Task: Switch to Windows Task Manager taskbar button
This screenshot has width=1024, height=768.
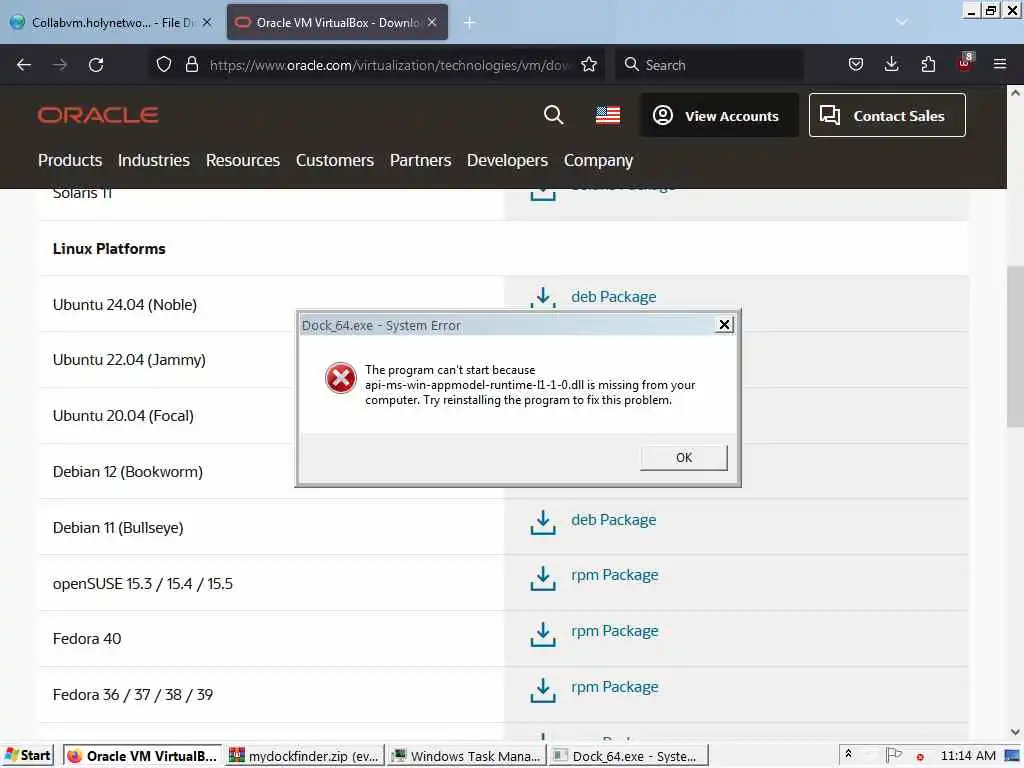Action: point(467,756)
